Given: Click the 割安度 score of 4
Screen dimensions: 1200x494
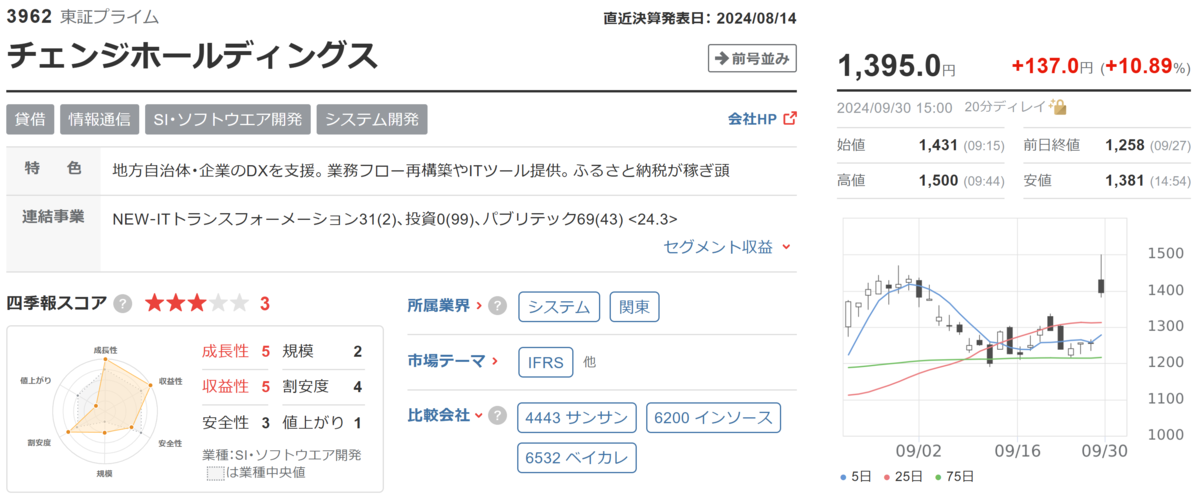Looking at the screenshot, I should click(357, 386).
